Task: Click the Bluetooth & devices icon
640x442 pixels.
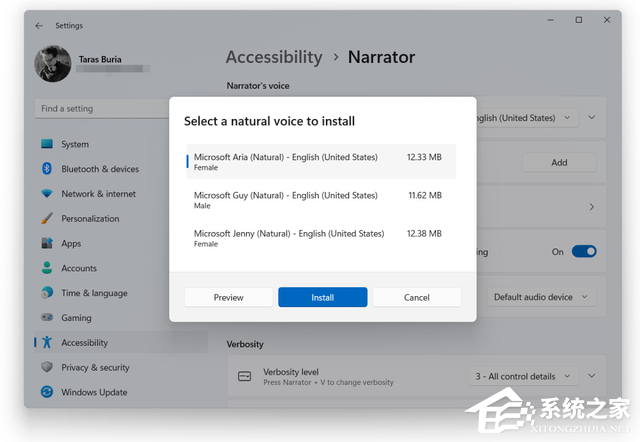Action: (46, 169)
